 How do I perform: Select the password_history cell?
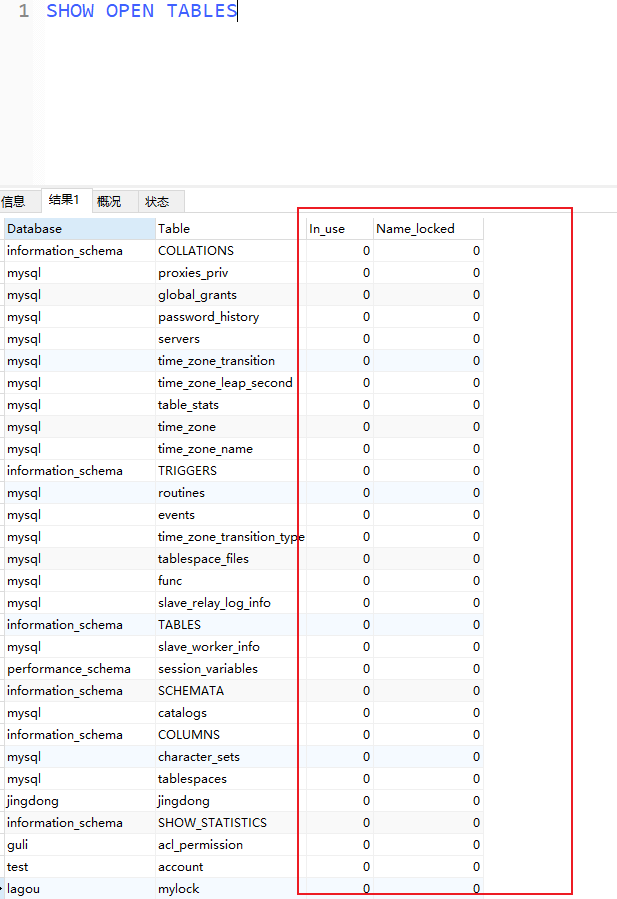231,316
